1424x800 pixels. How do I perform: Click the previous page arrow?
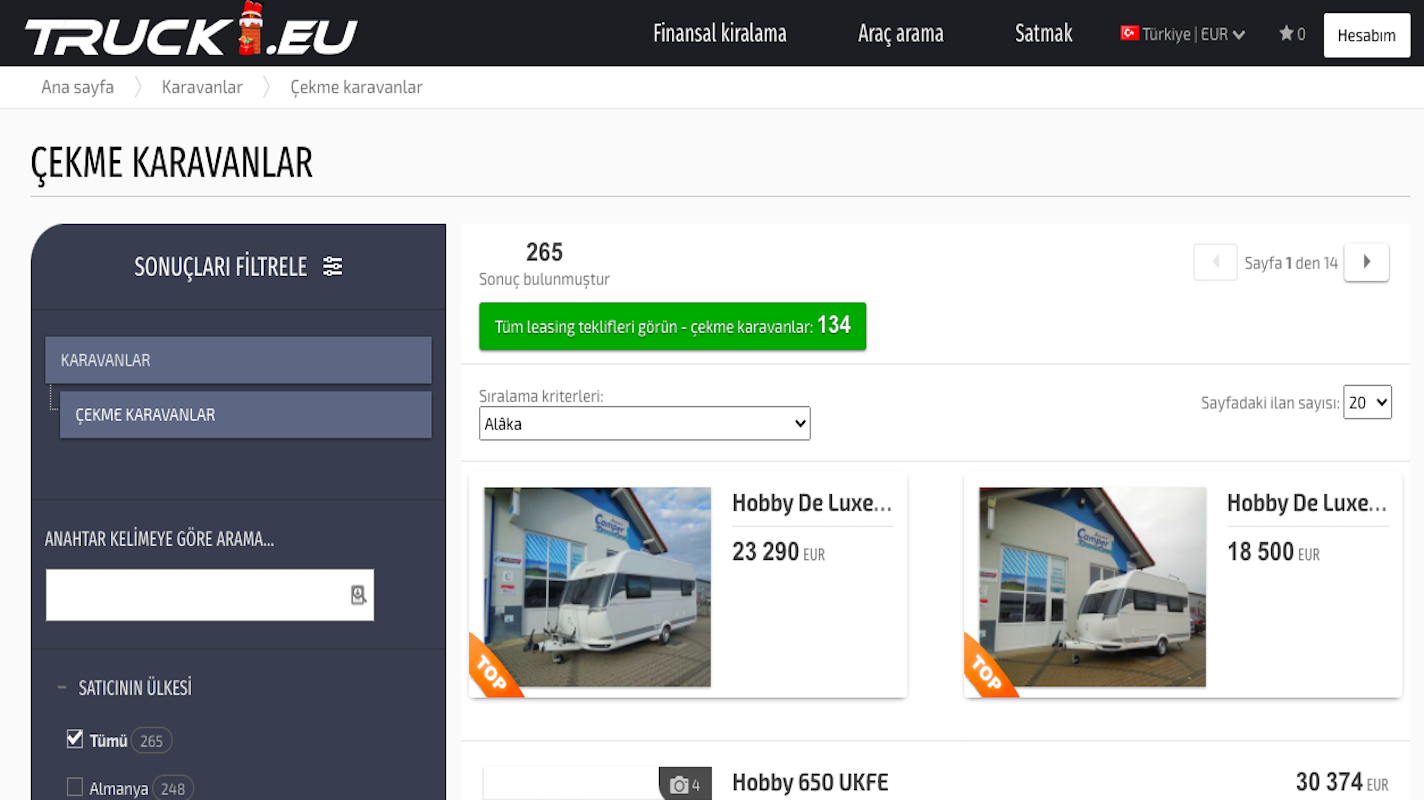1215,262
